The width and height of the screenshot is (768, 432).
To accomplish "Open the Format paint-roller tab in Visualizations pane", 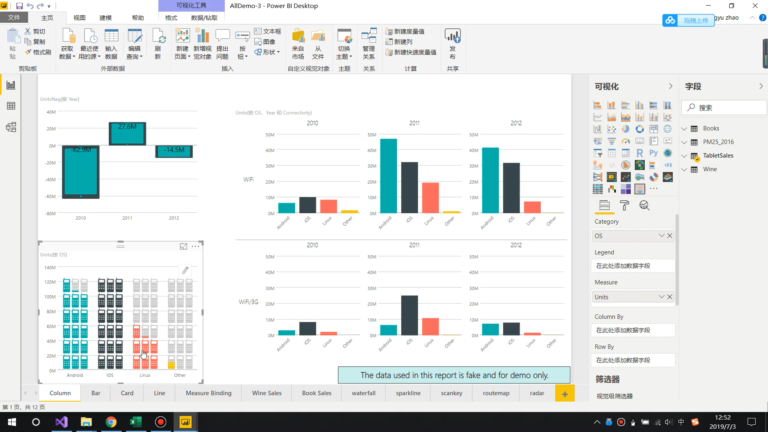I will coord(624,205).
